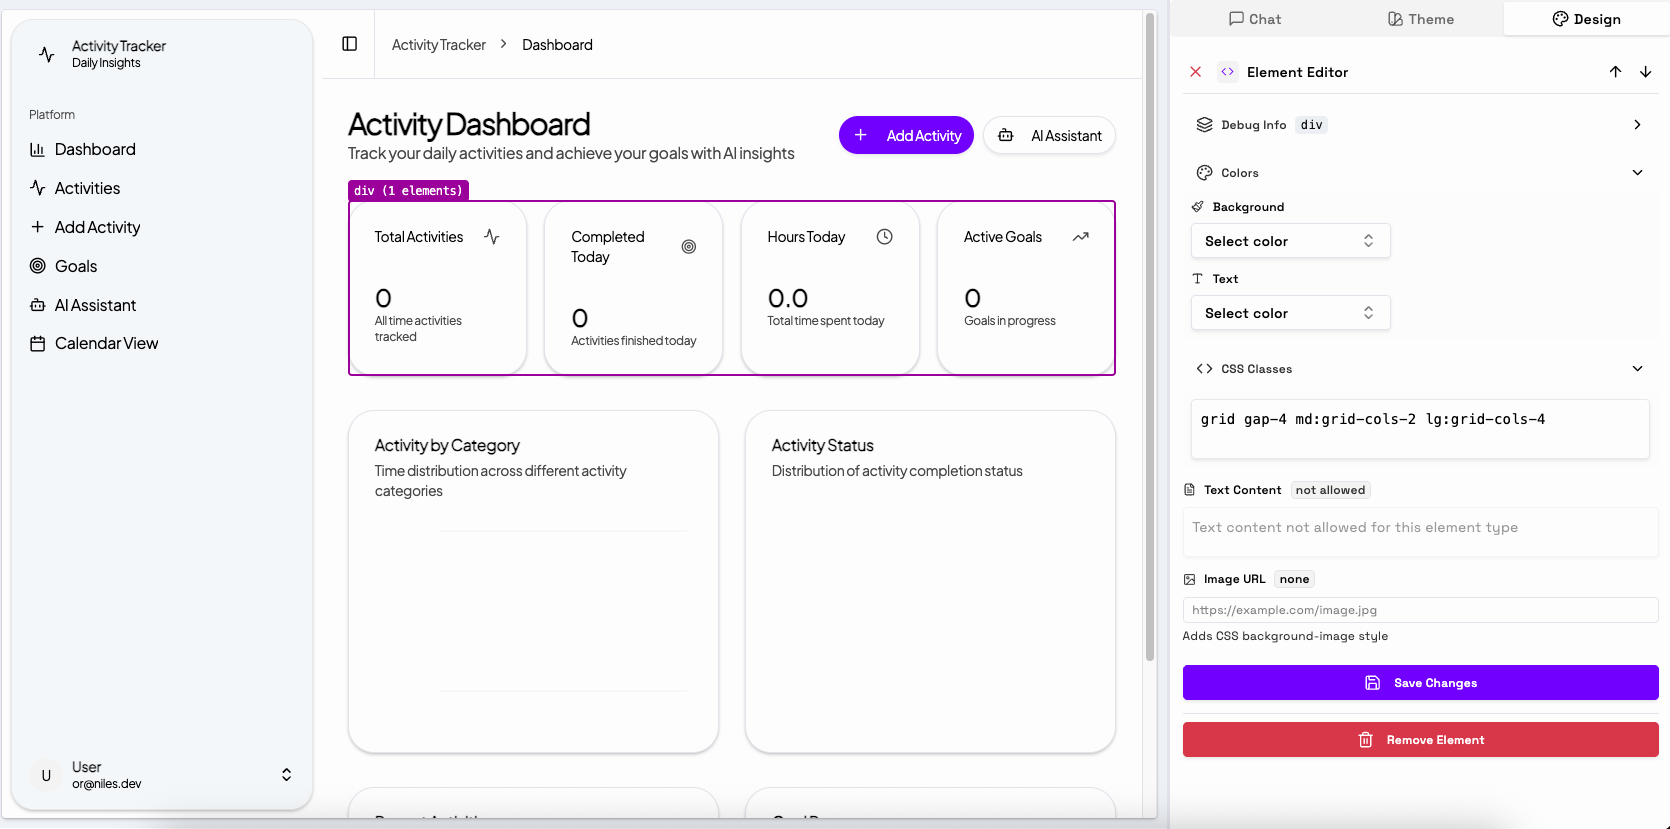Switch to the Theme tab
The width and height of the screenshot is (1670, 829).
1420,19
